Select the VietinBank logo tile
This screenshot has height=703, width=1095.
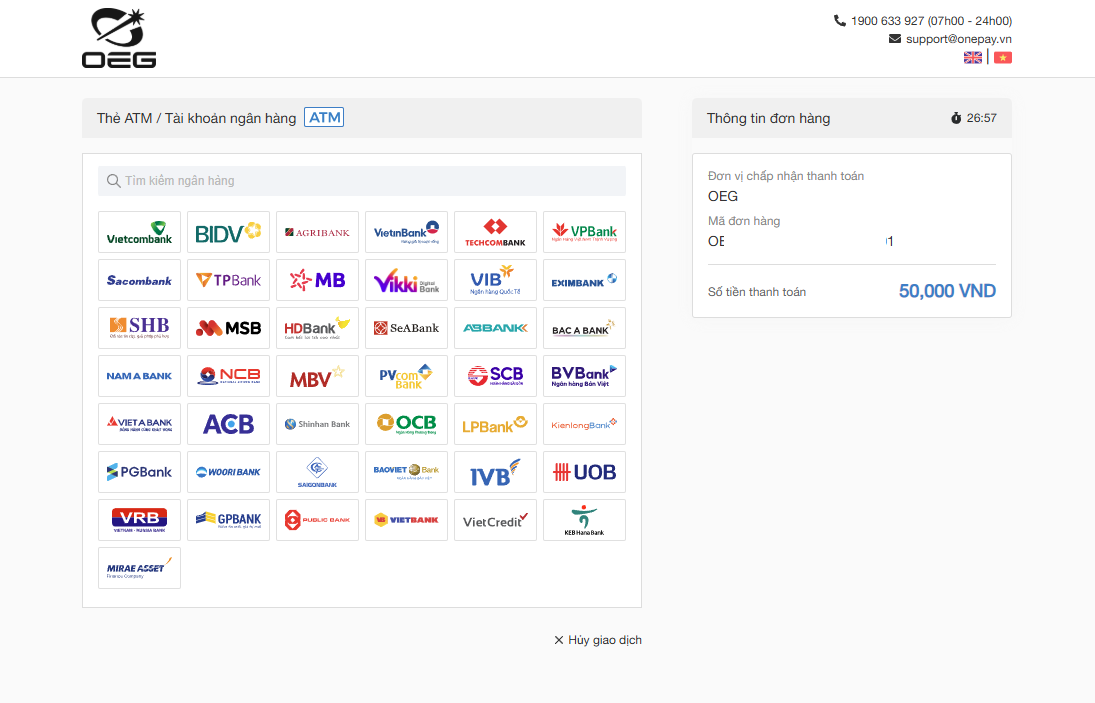(406, 232)
